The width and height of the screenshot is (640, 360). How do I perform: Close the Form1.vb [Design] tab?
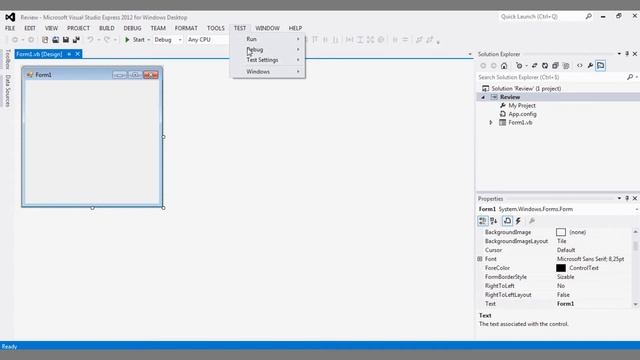78,54
